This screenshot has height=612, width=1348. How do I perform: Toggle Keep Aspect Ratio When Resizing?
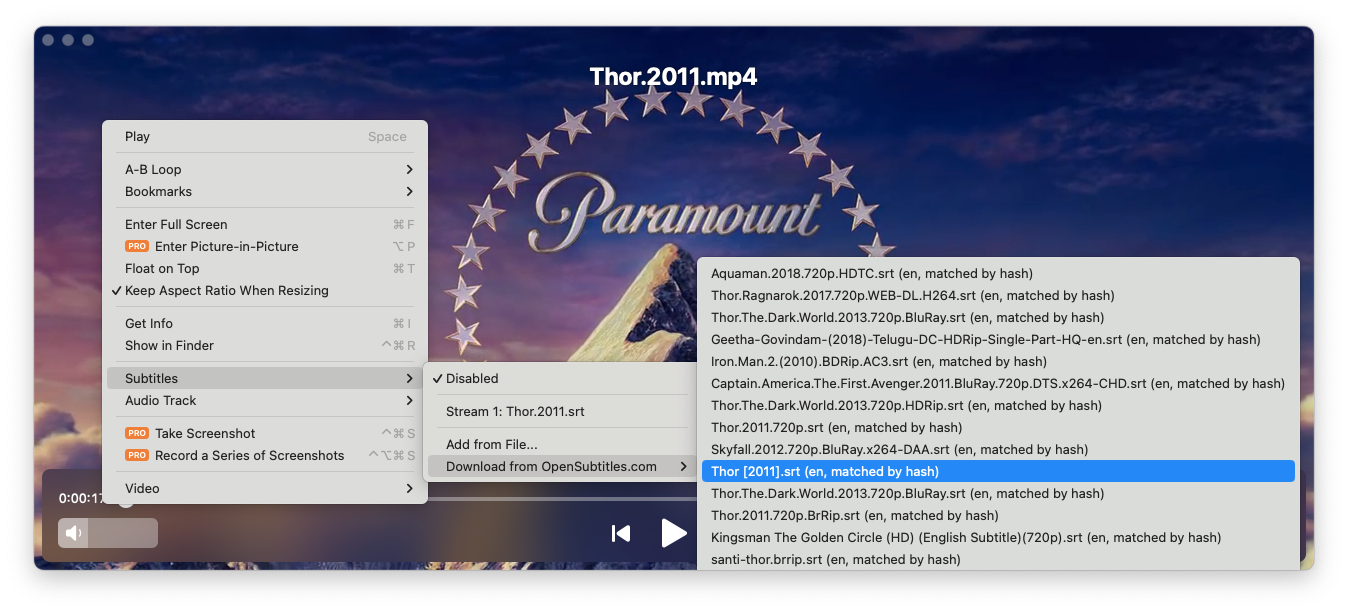[x=265, y=290]
